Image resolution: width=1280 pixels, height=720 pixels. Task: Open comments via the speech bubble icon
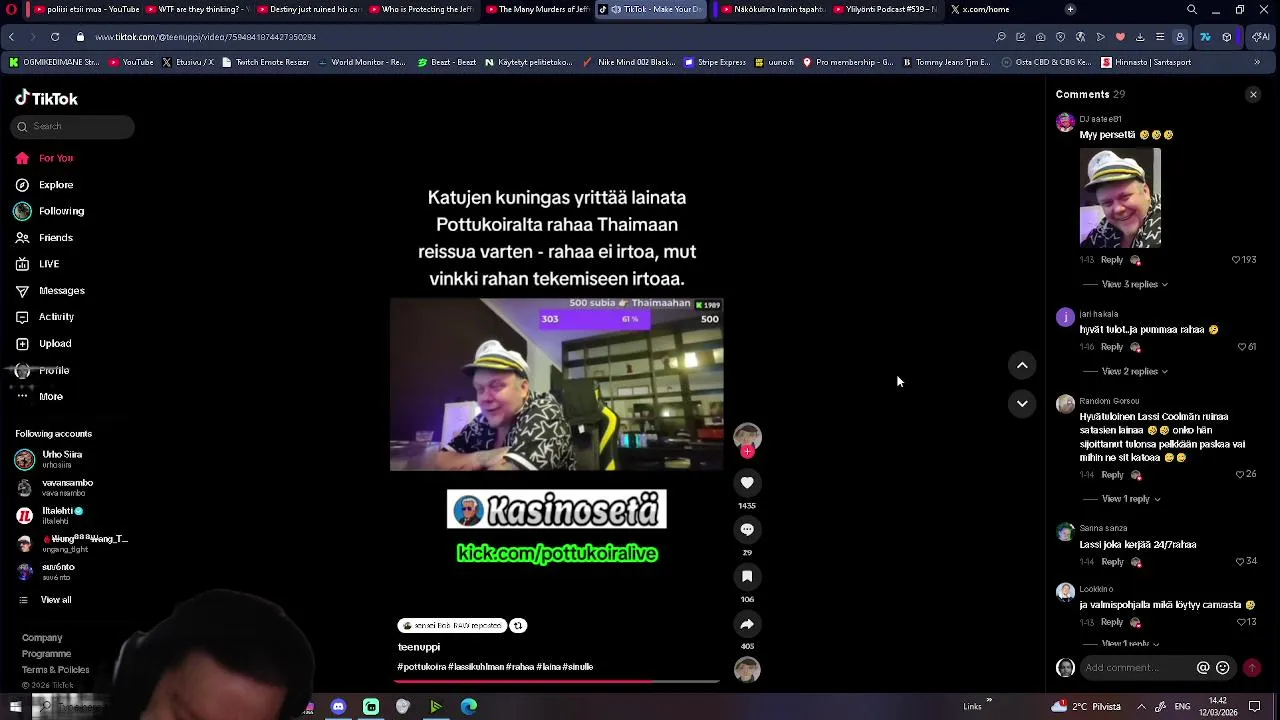coord(747,530)
